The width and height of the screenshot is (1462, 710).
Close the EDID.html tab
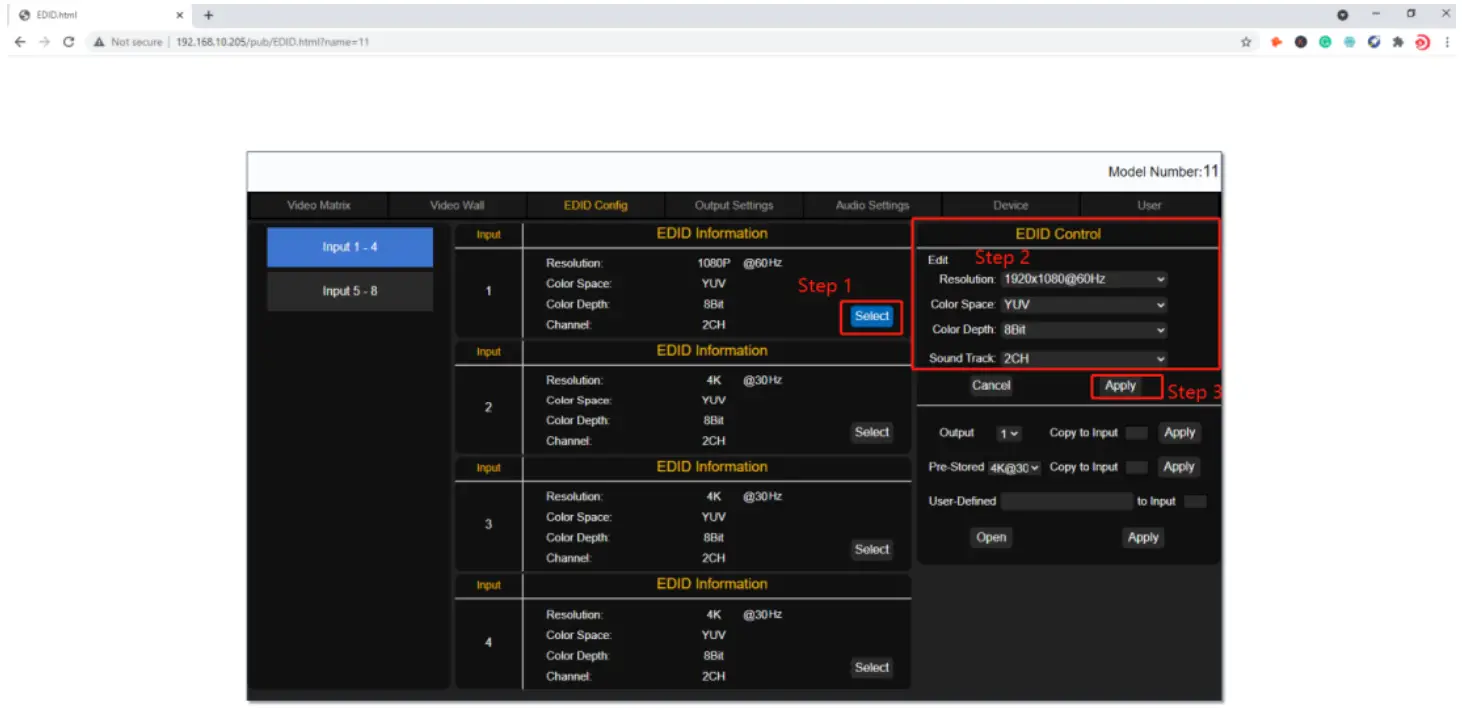click(180, 15)
